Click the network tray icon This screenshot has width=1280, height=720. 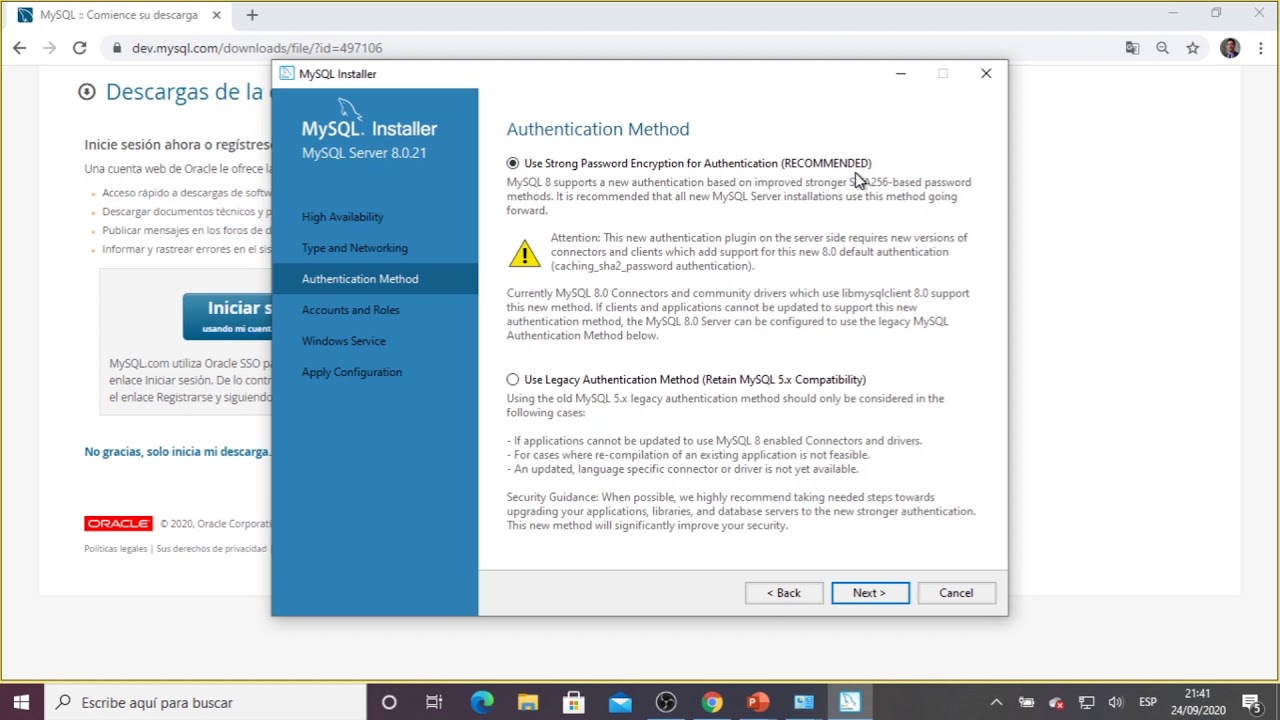tap(1087, 702)
